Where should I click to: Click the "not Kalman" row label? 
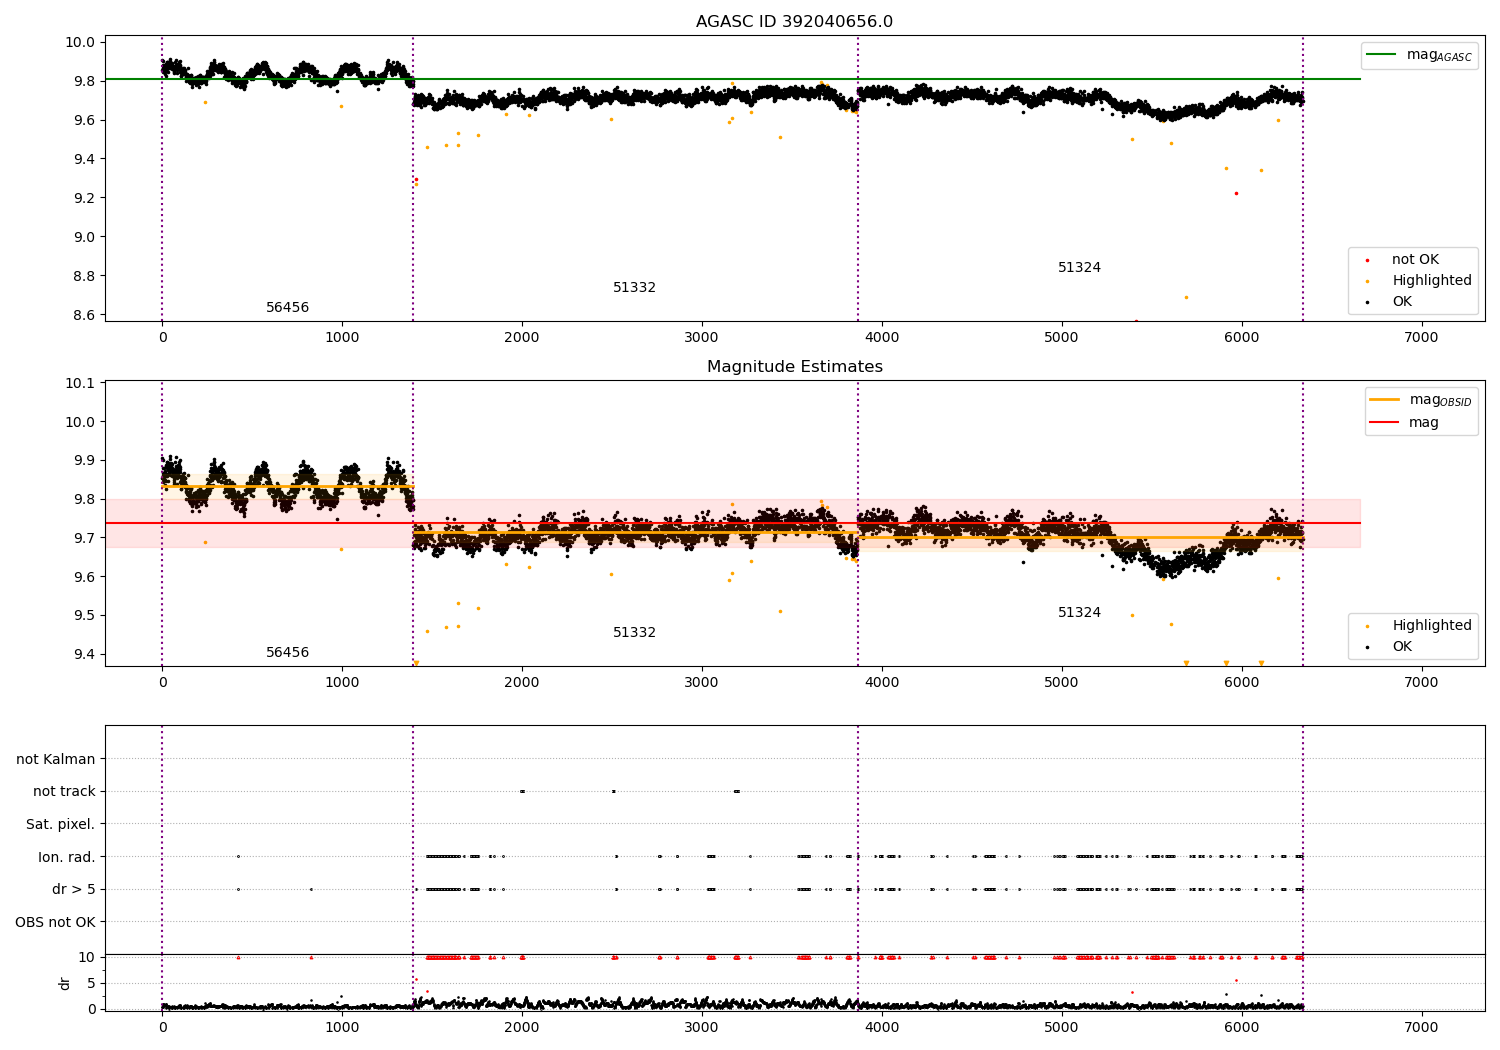click(56, 759)
